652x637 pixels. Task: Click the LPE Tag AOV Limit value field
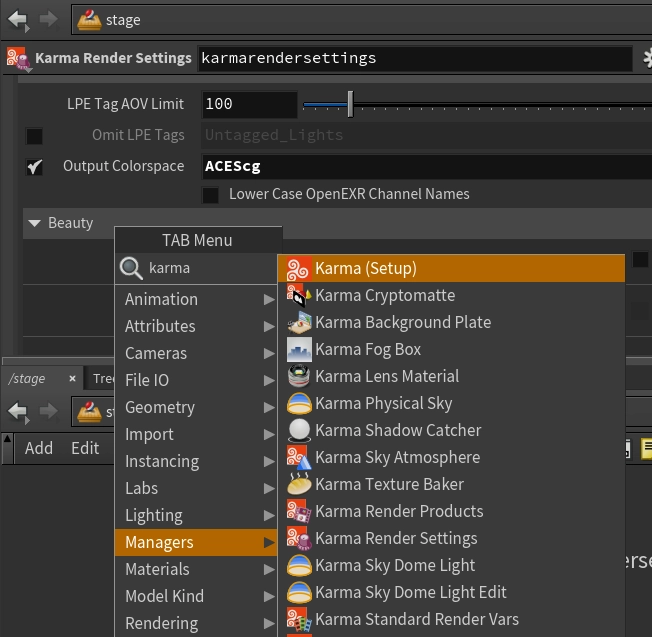(249, 104)
